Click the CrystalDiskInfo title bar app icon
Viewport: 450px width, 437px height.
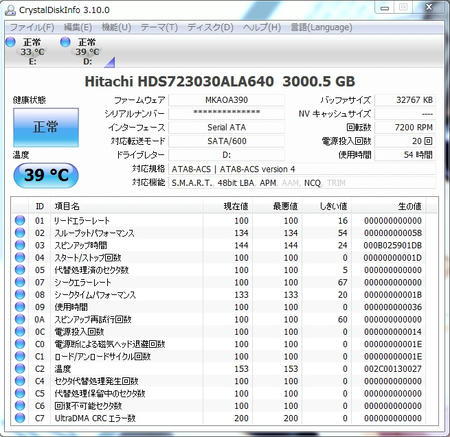pos(10,10)
